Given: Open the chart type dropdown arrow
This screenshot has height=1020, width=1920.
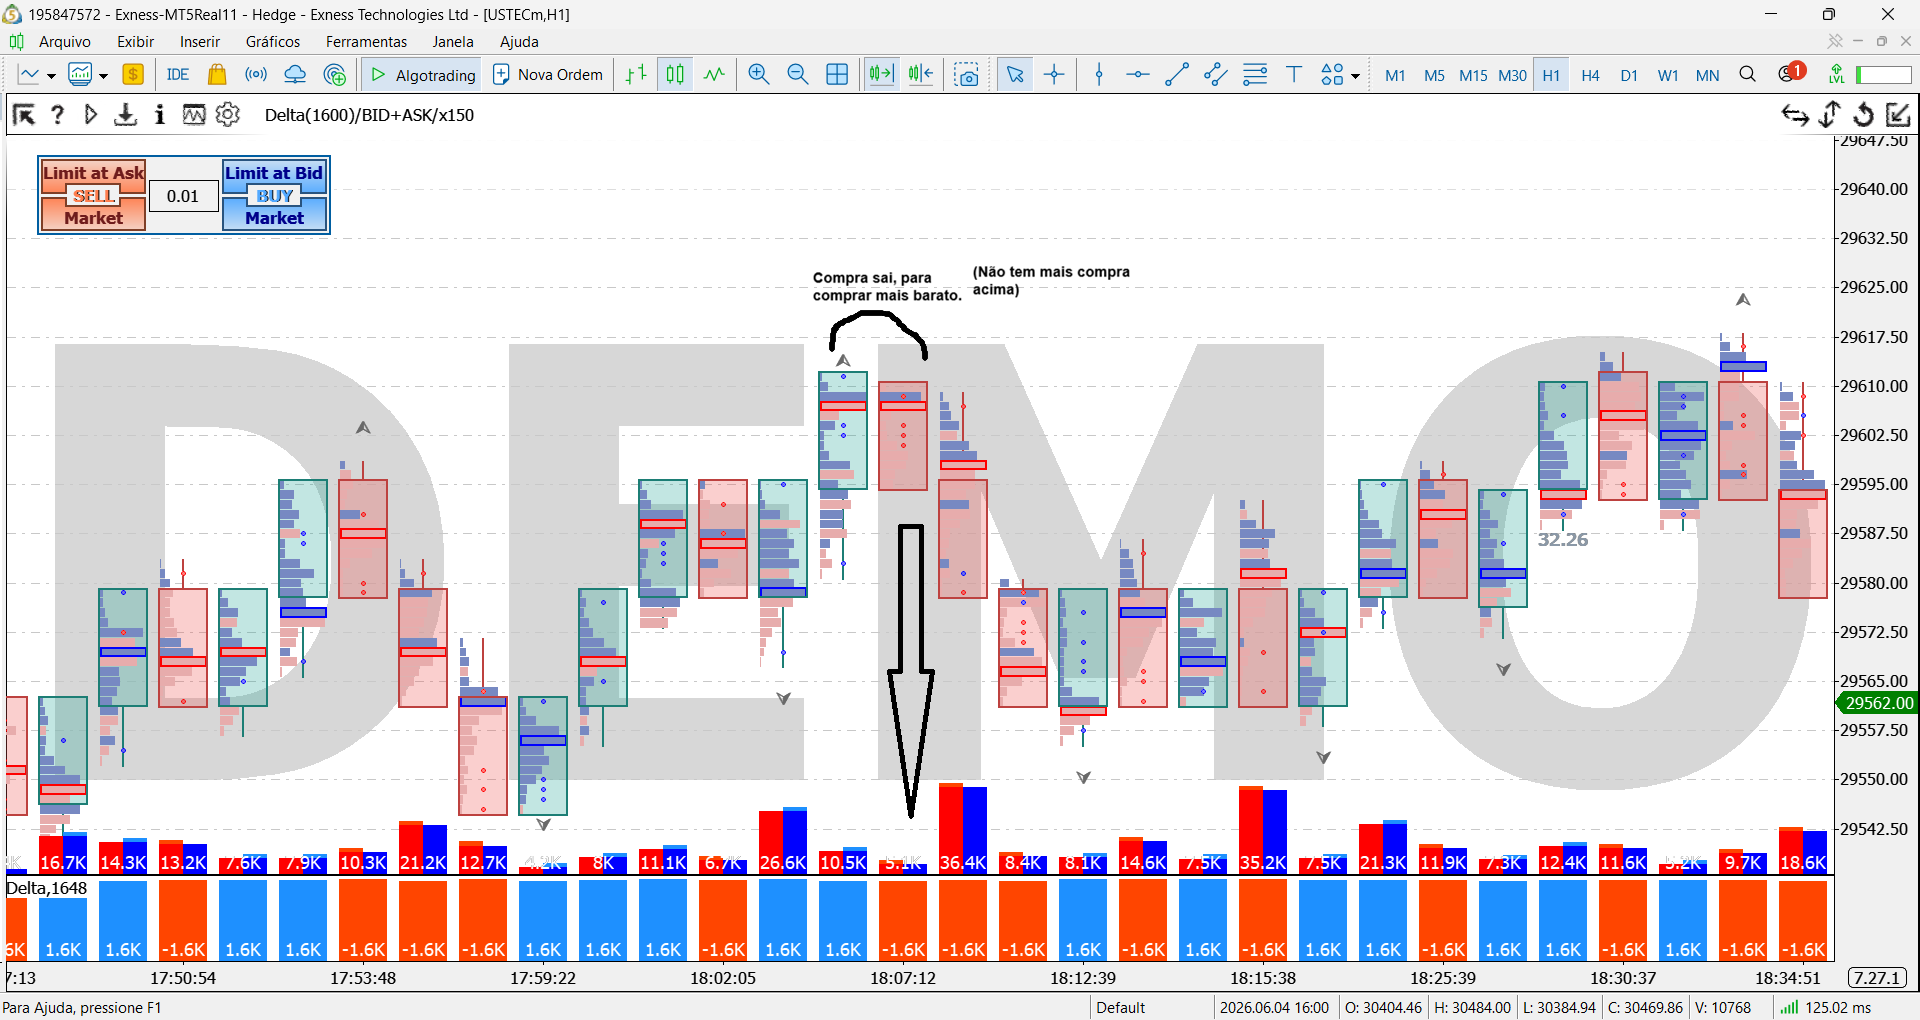Looking at the screenshot, I should coord(51,76).
